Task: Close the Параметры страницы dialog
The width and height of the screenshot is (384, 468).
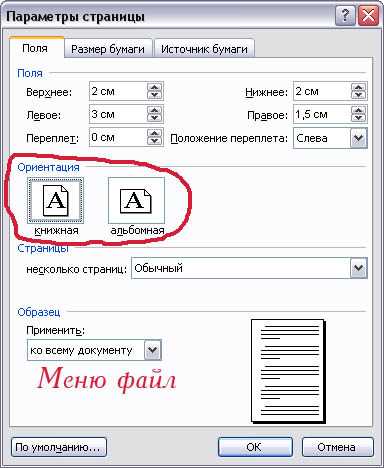Action: (368, 16)
